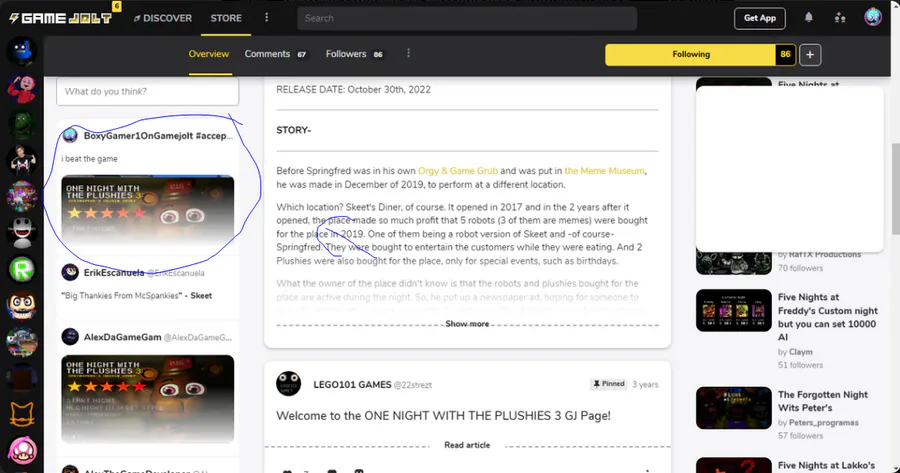
Task: Focus the 'What do you think?' field
Action: pos(148,91)
